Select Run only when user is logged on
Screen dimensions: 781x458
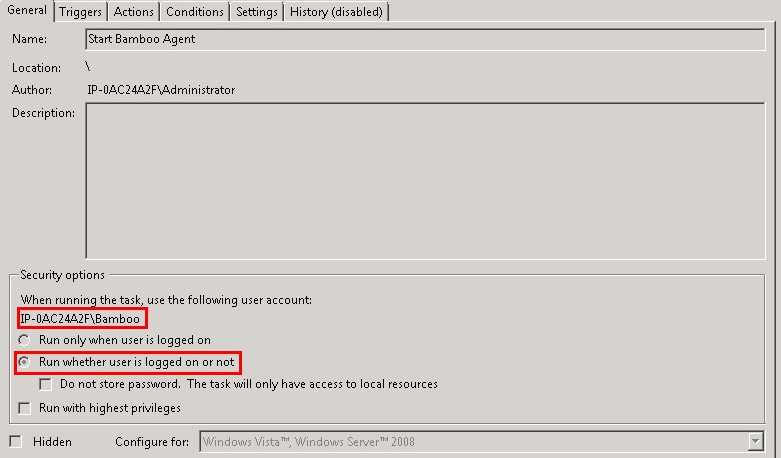pyautogui.click(x=25, y=340)
